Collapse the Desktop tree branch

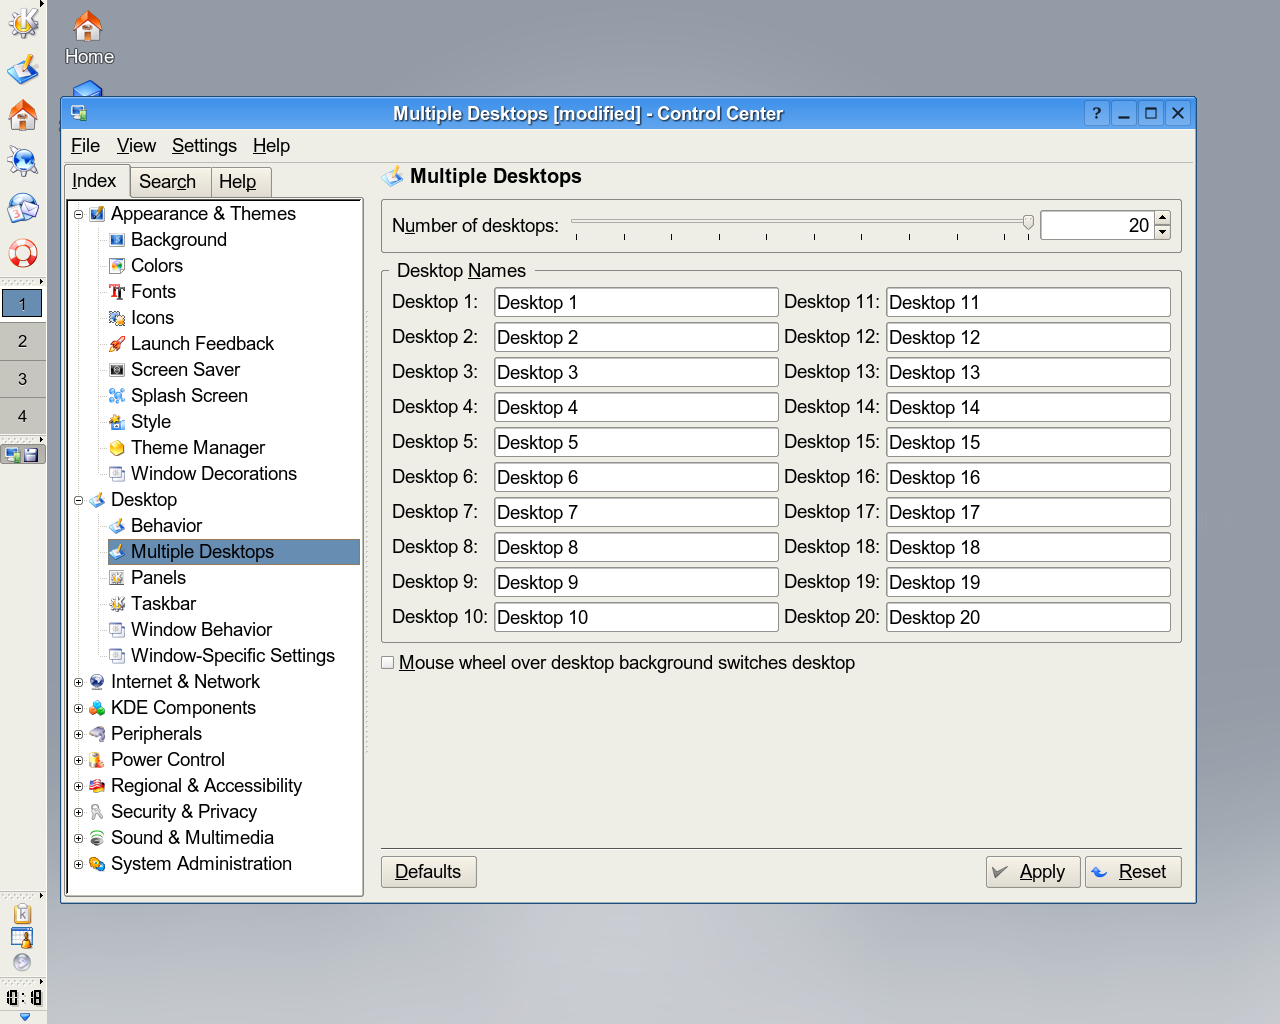[78, 500]
